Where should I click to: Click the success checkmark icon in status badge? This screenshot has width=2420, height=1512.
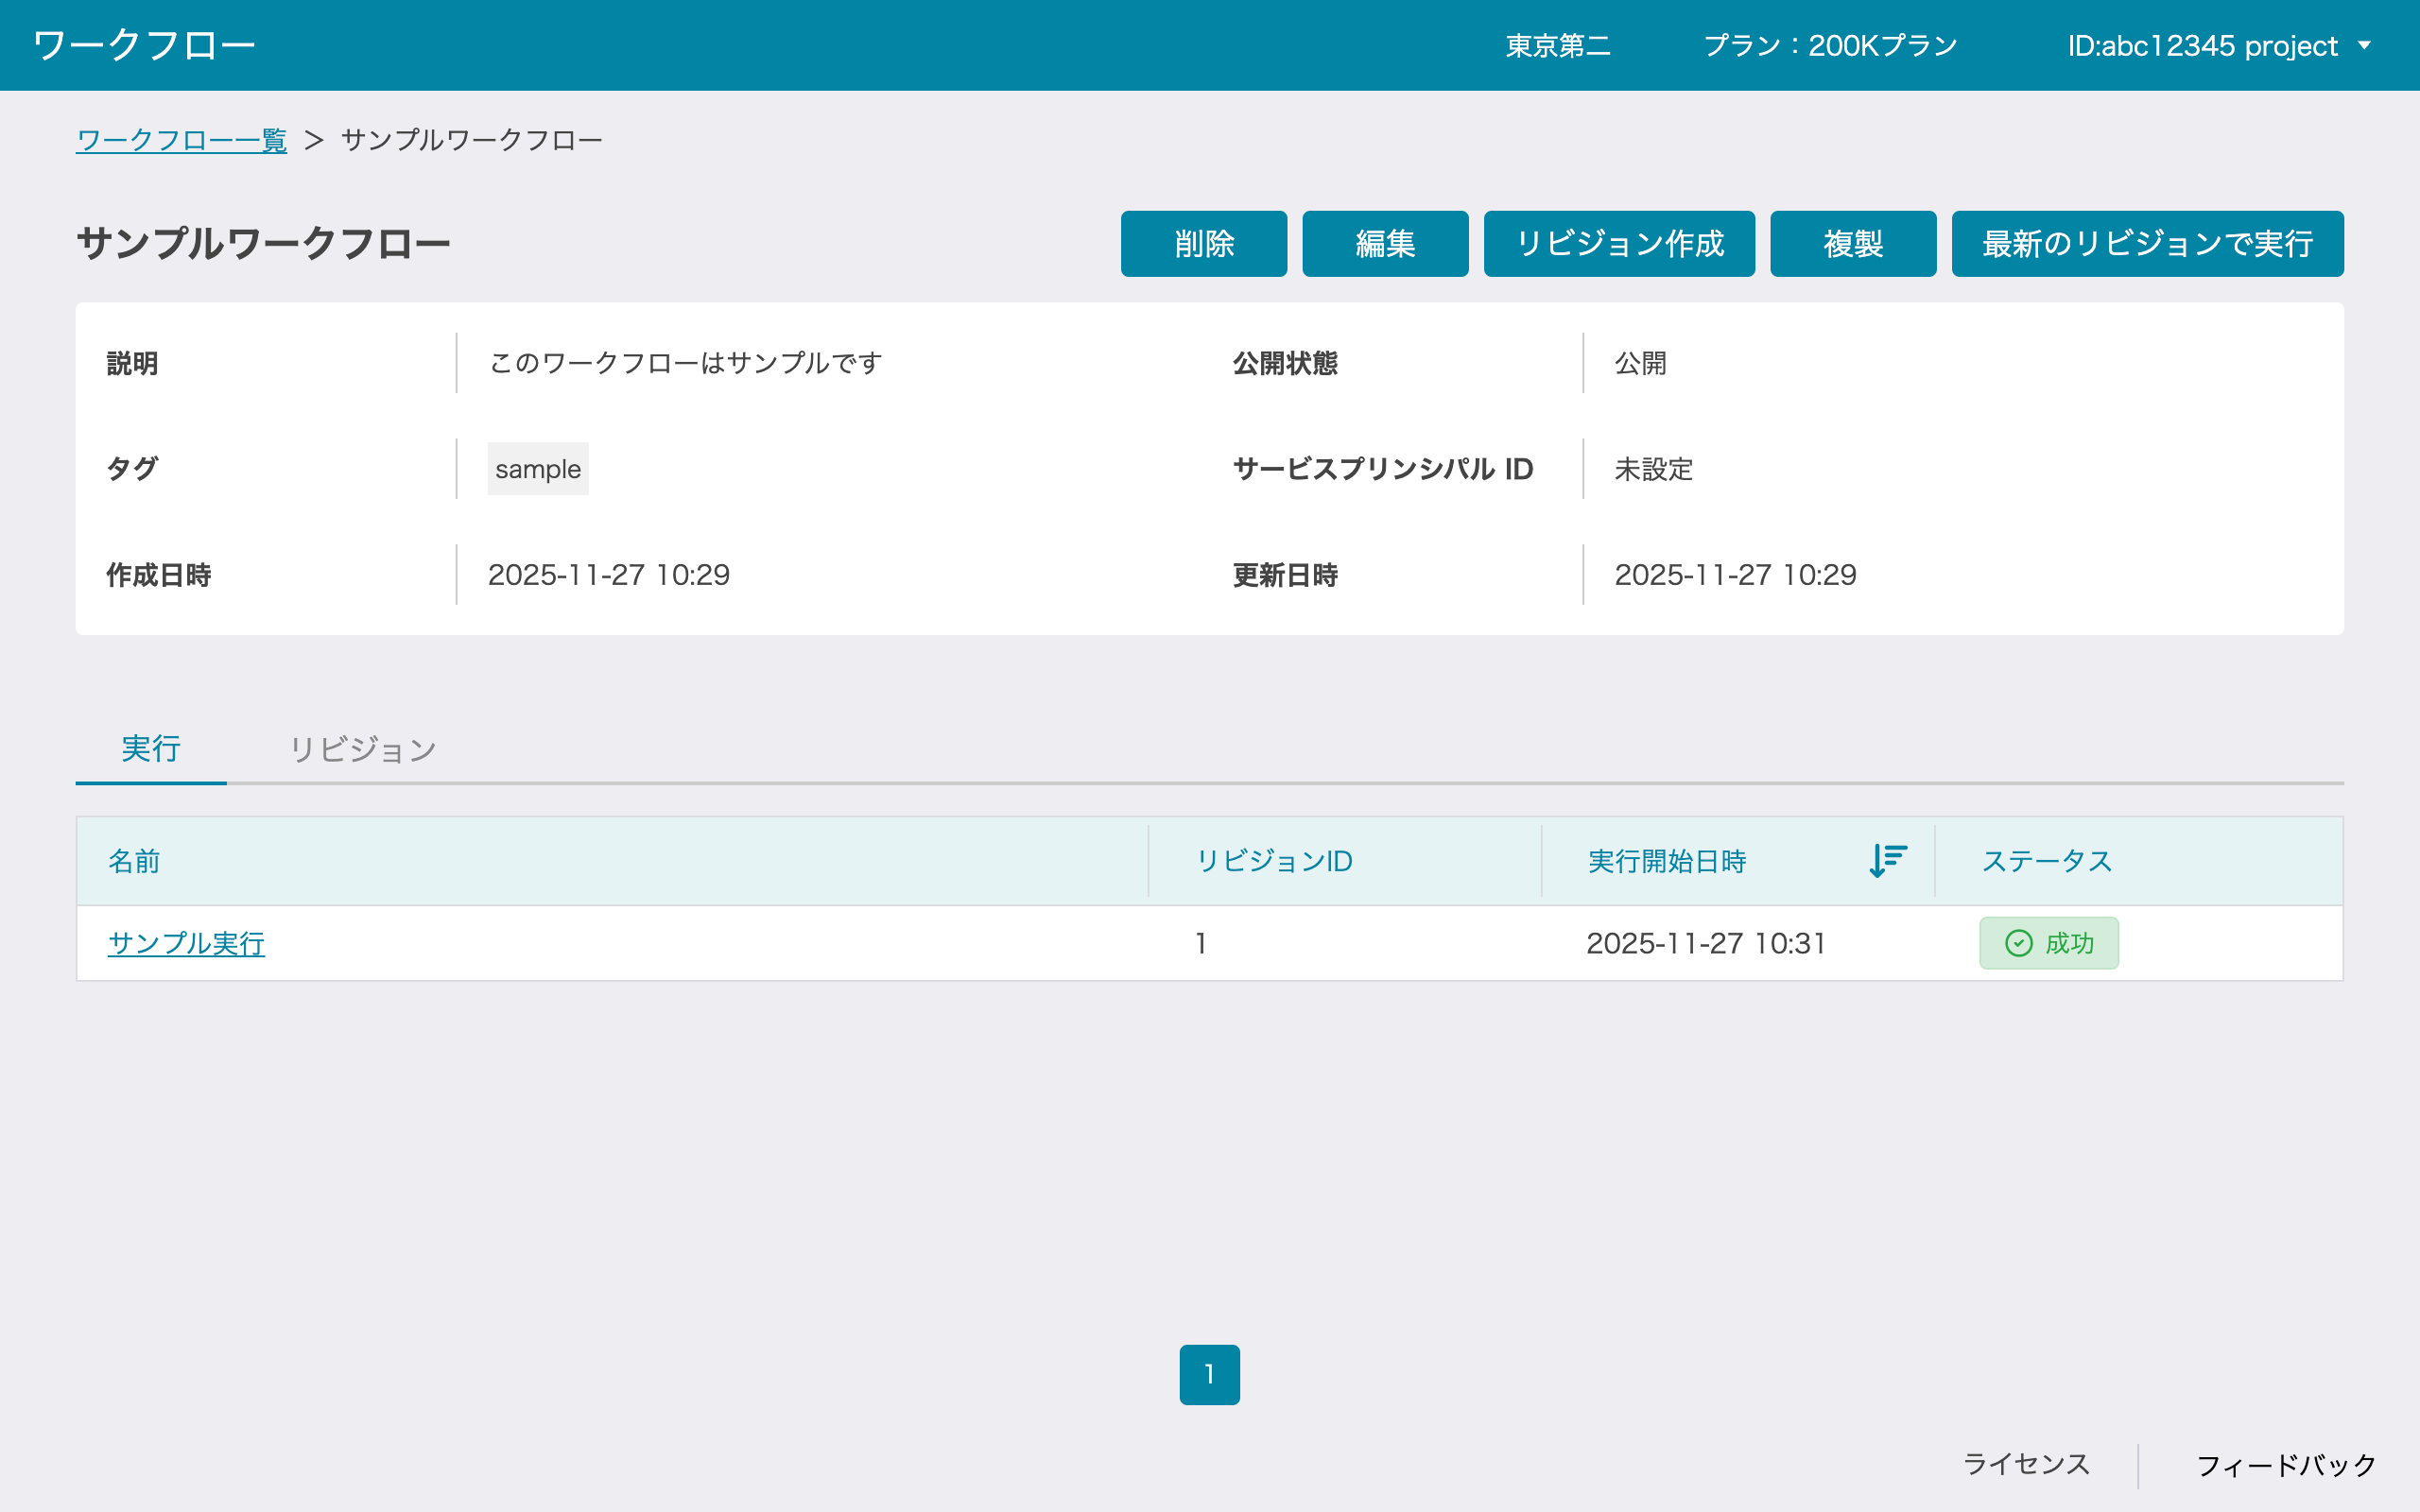pyautogui.click(x=2018, y=943)
